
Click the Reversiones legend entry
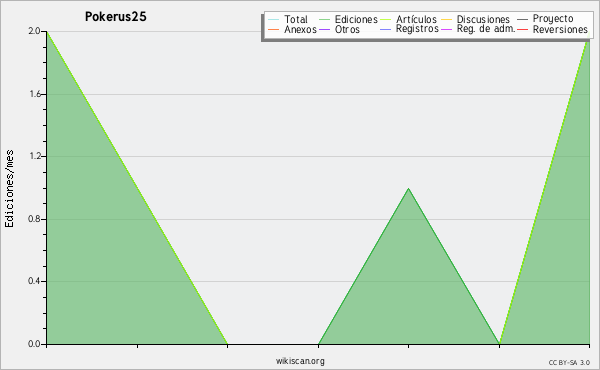pos(552,29)
